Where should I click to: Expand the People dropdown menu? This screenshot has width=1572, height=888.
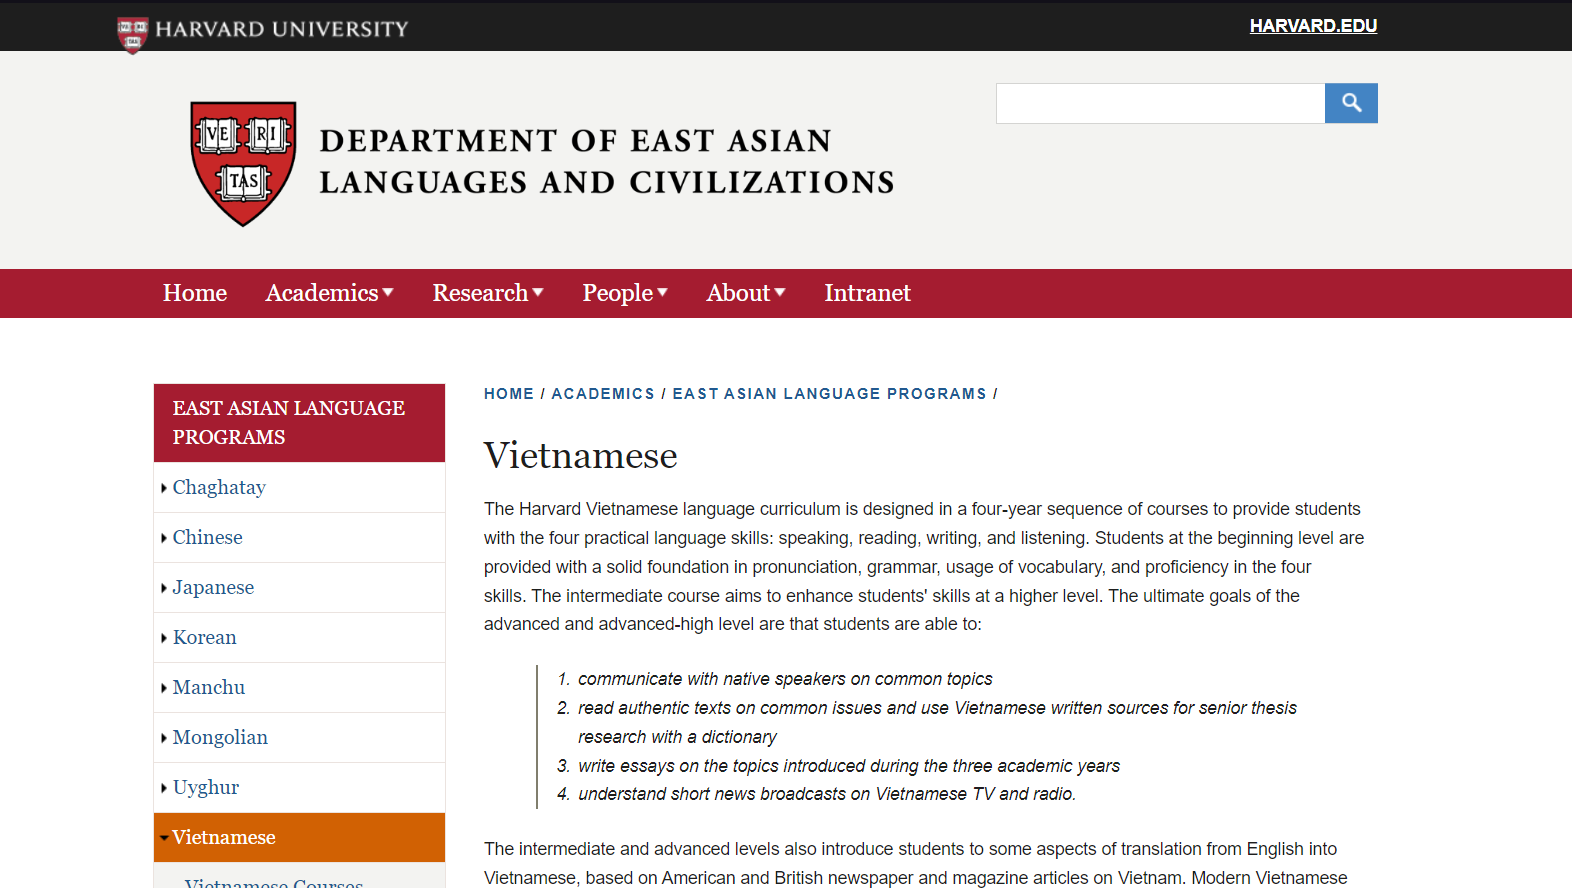click(x=624, y=293)
